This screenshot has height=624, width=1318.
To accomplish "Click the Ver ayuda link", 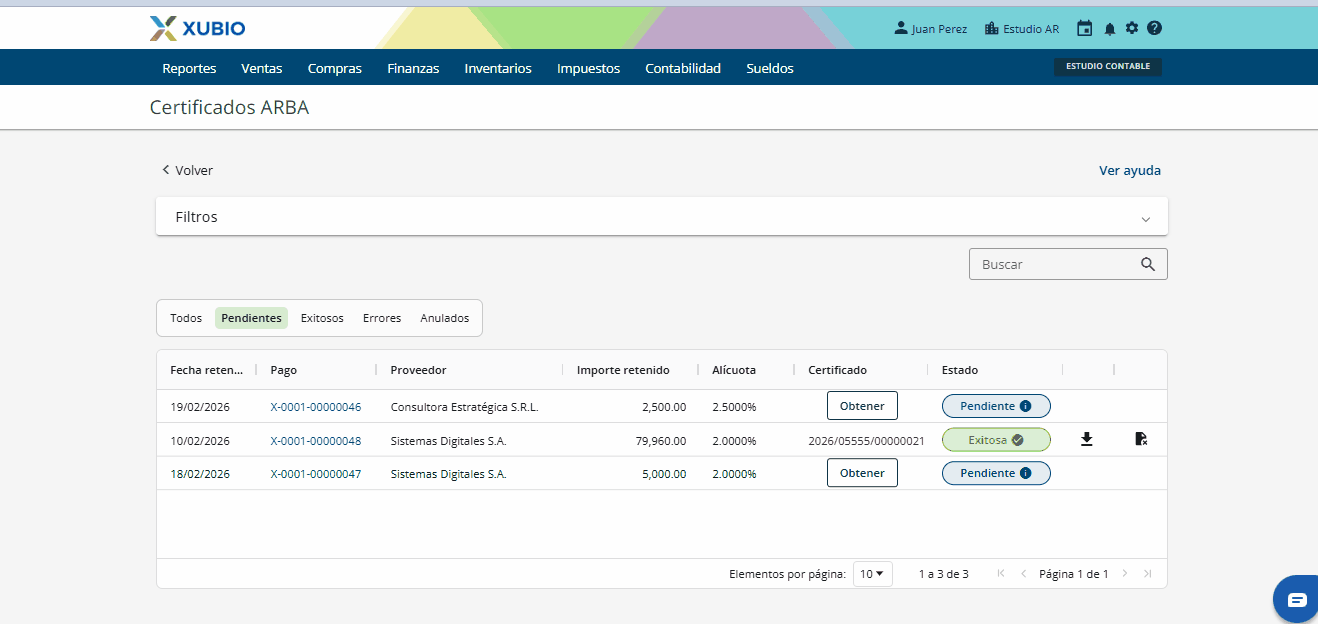I will pyautogui.click(x=1130, y=170).
